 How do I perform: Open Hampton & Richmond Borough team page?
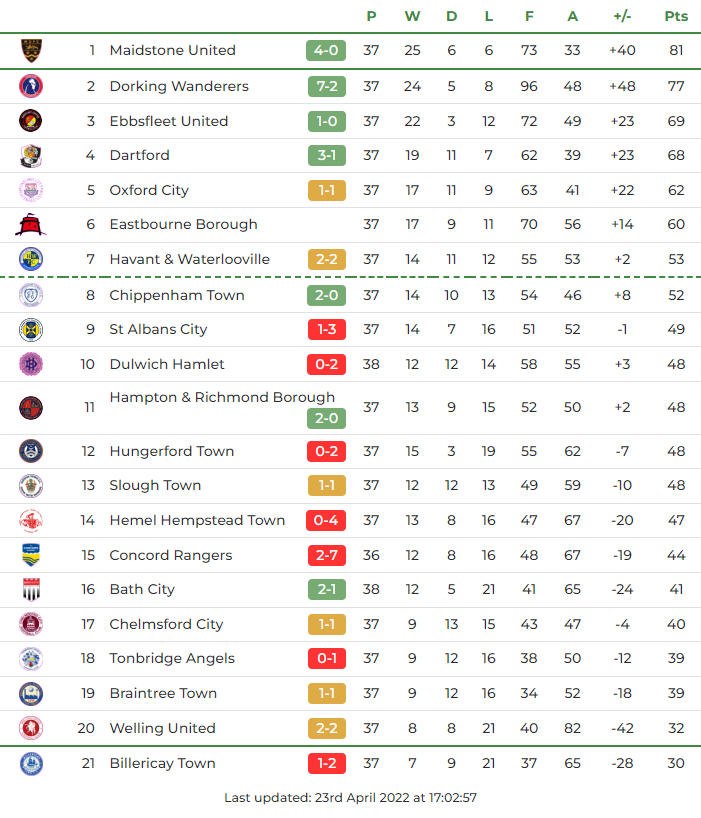222,397
